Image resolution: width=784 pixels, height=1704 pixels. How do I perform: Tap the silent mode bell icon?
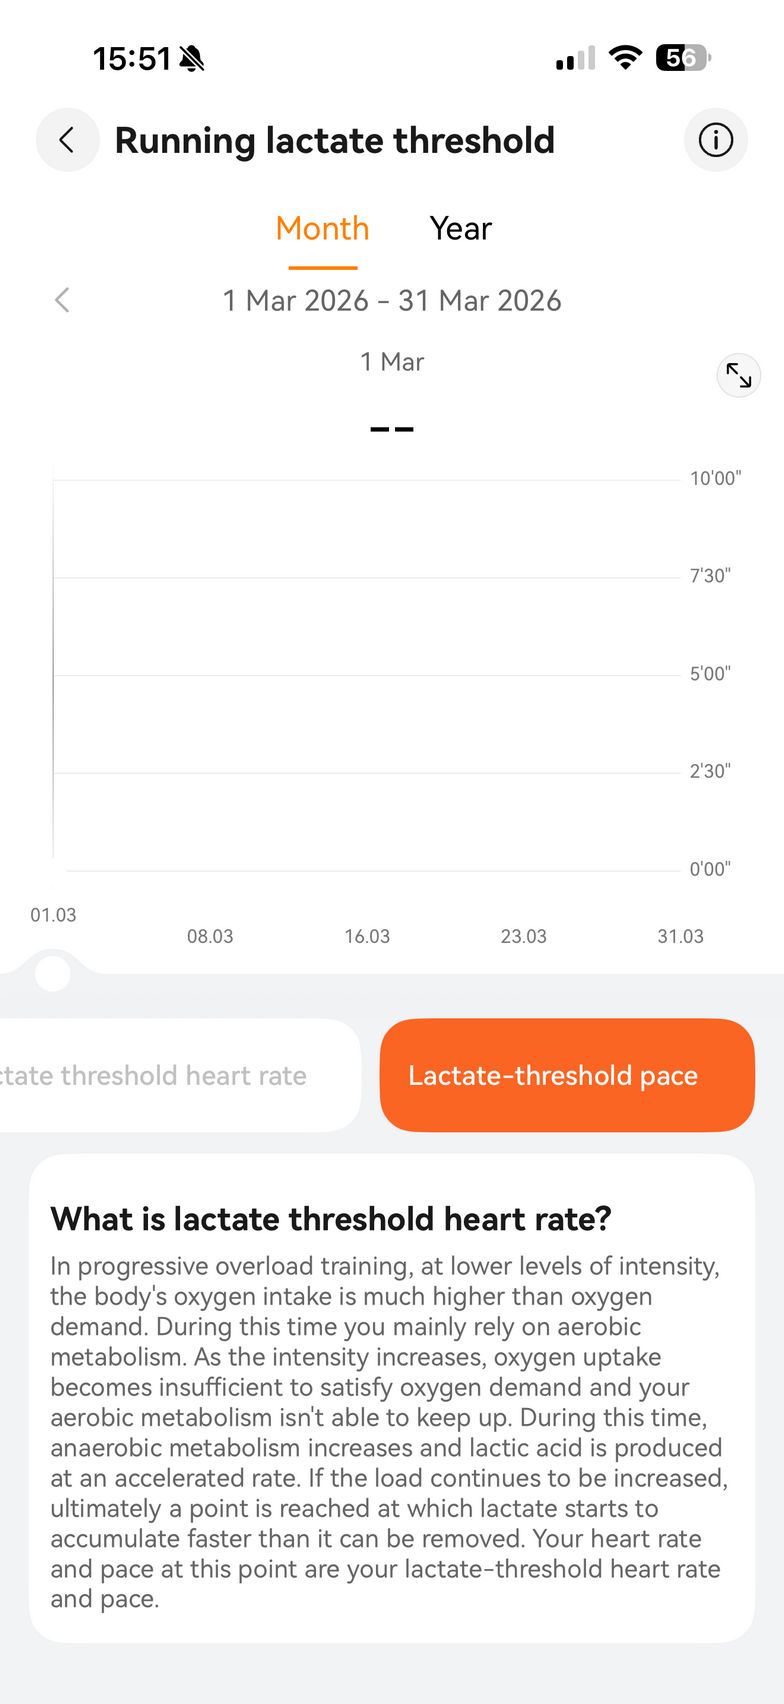pos(191,59)
